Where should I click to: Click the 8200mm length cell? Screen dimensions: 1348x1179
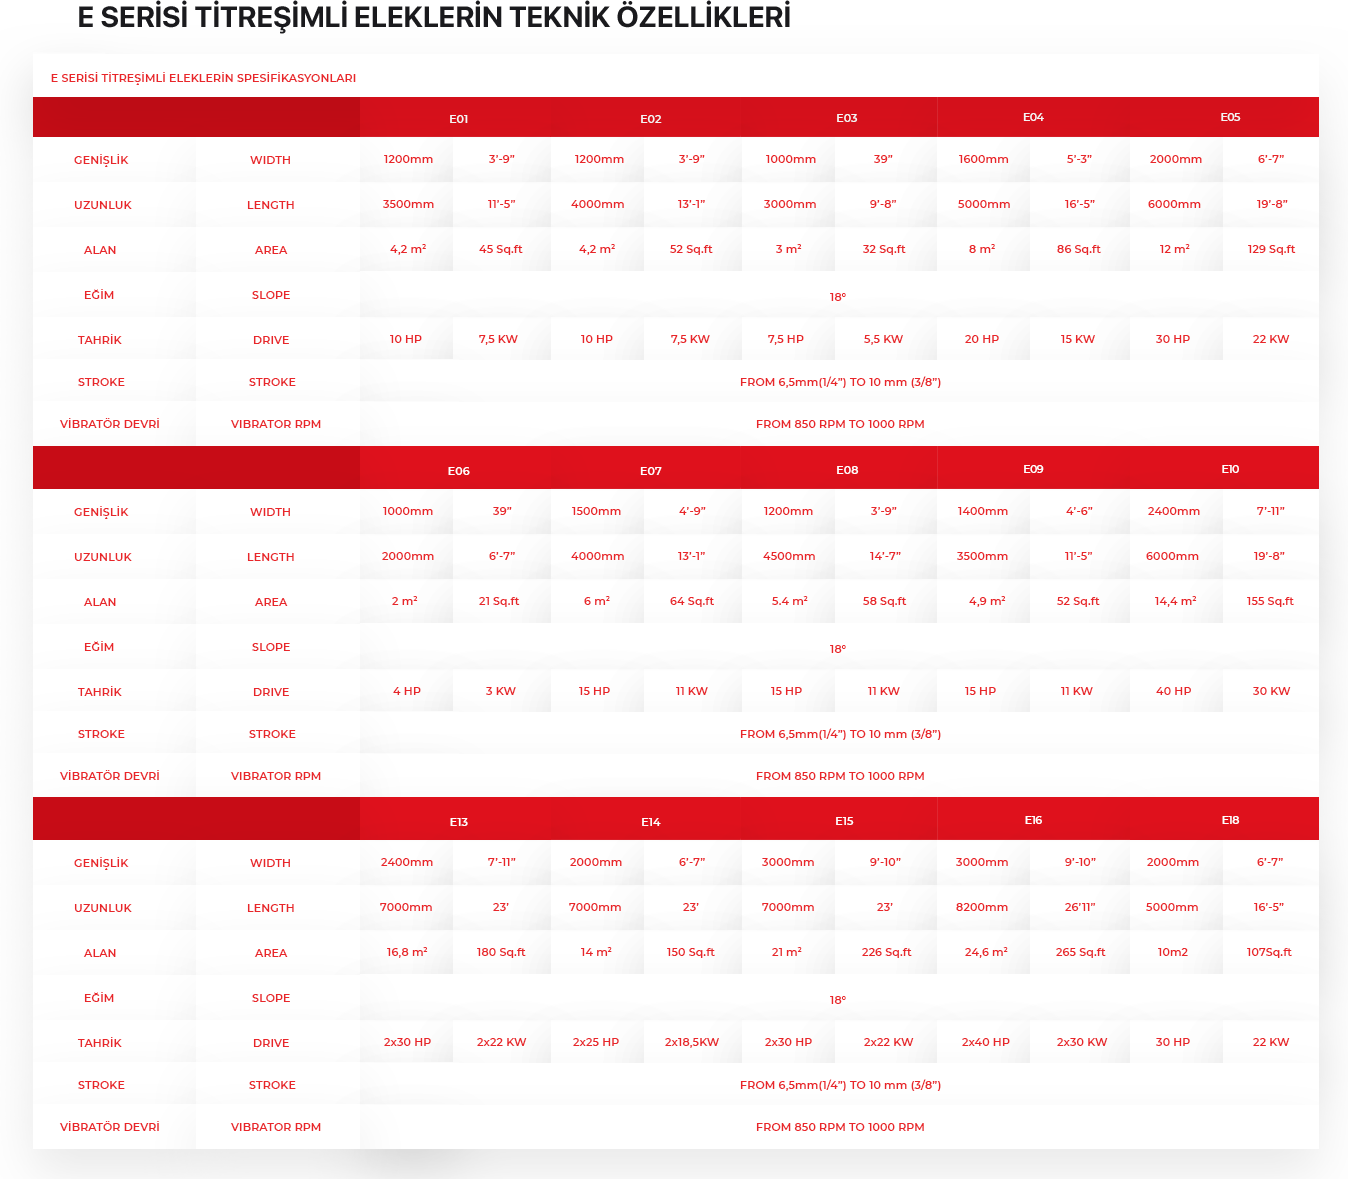tap(982, 907)
